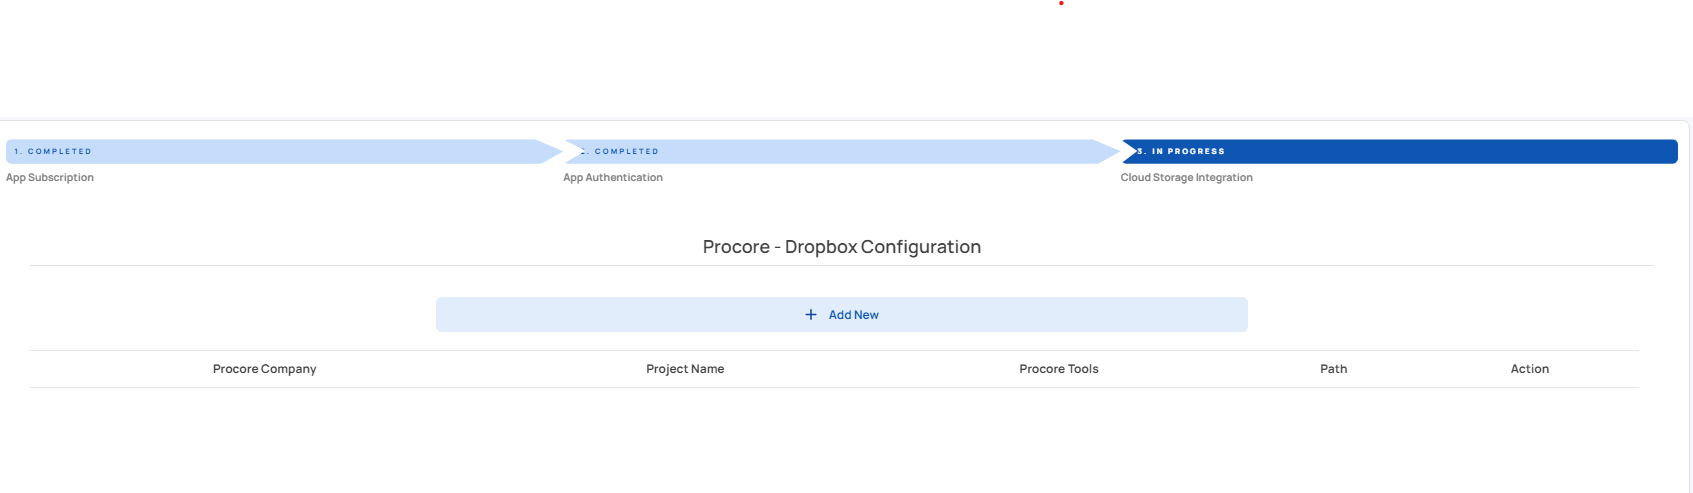Click the Cloud Storage Integration label

pyautogui.click(x=1186, y=177)
